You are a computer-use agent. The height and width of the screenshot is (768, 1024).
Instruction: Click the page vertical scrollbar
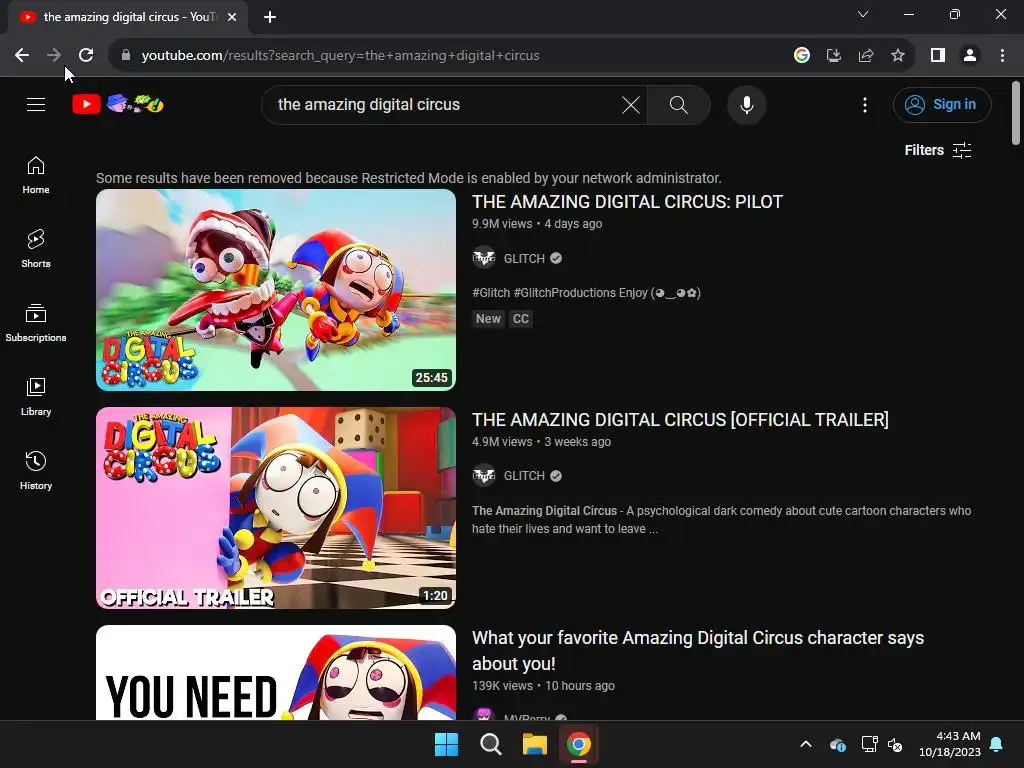coord(1016,113)
